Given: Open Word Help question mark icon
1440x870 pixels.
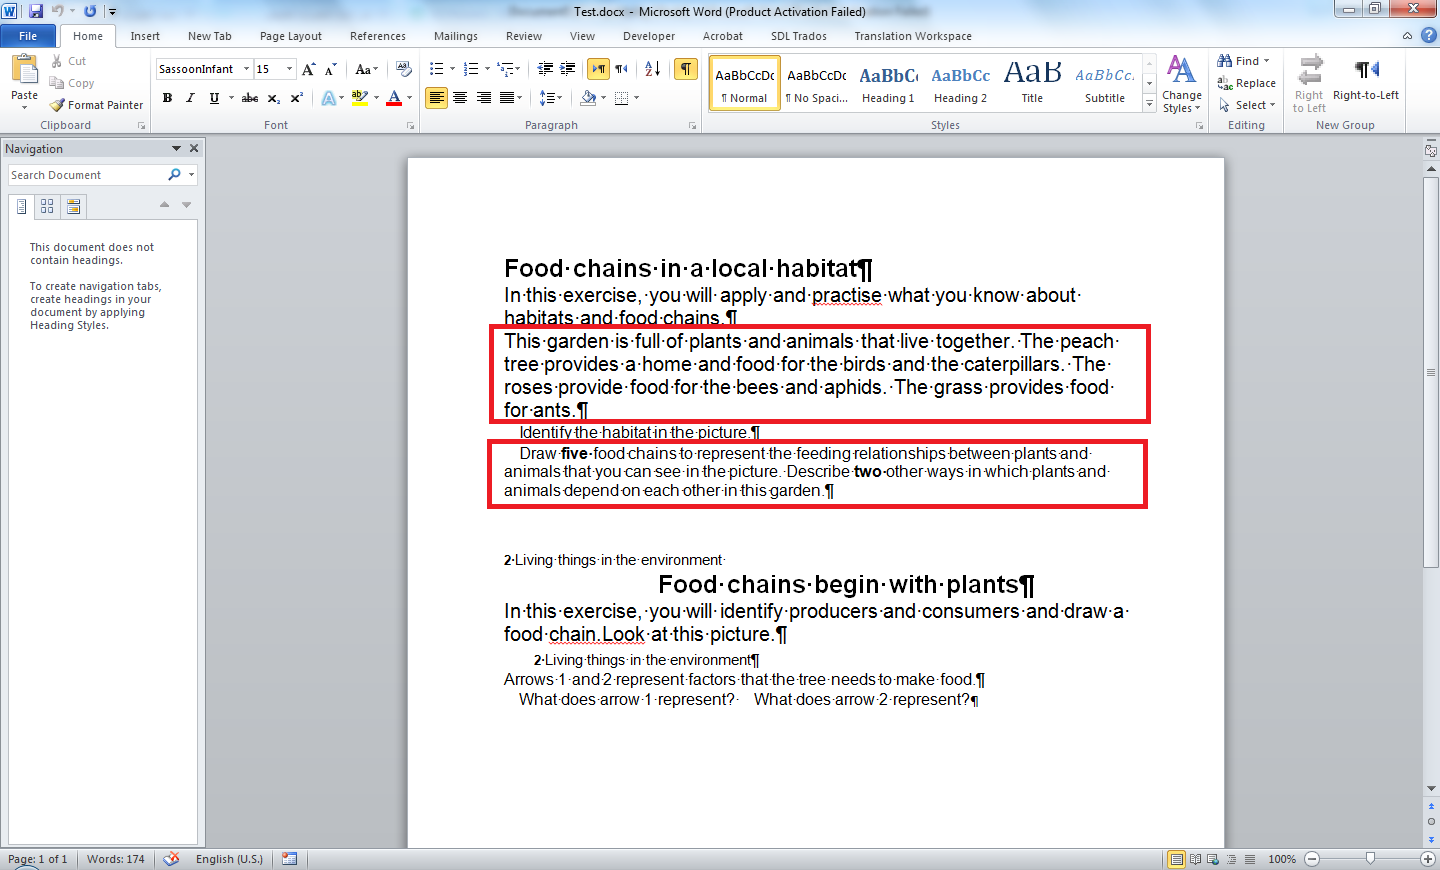Looking at the screenshot, I should (1429, 35).
